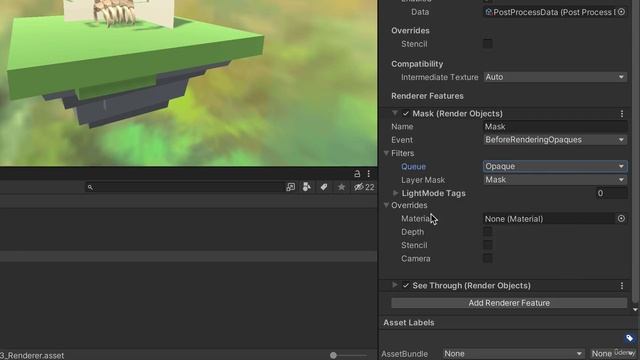Open search in scene picker icon
The height and width of the screenshot is (360, 640).
[291, 187]
